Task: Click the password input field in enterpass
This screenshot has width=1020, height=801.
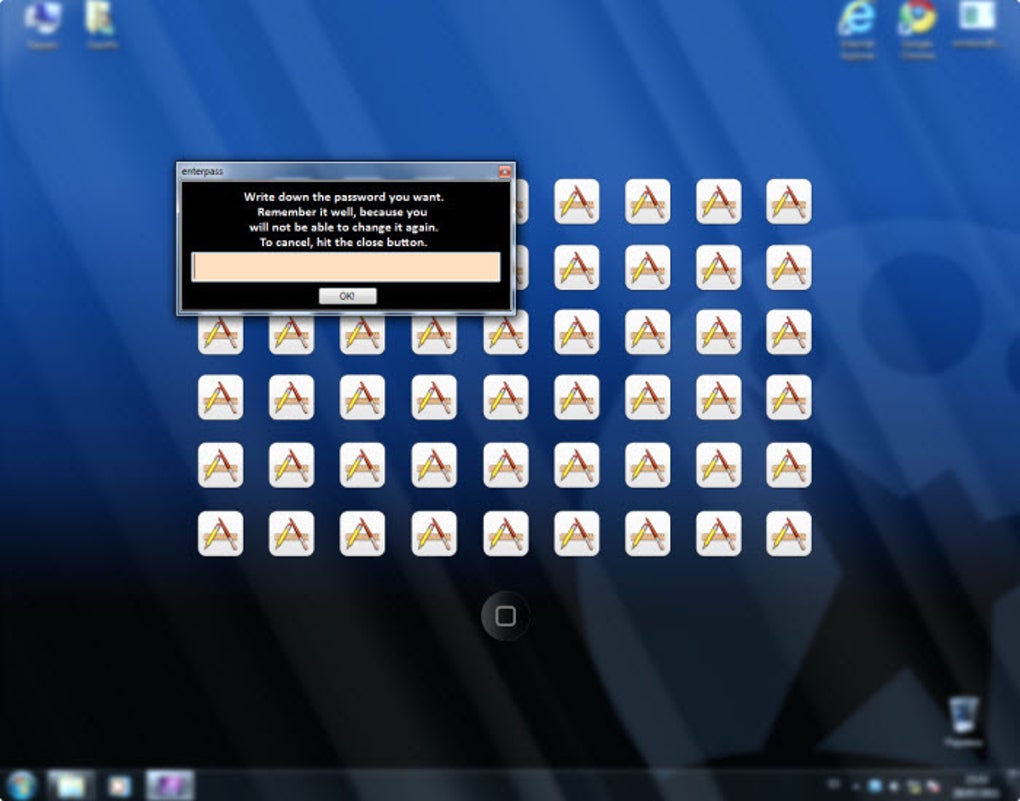Action: (x=345, y=267)
